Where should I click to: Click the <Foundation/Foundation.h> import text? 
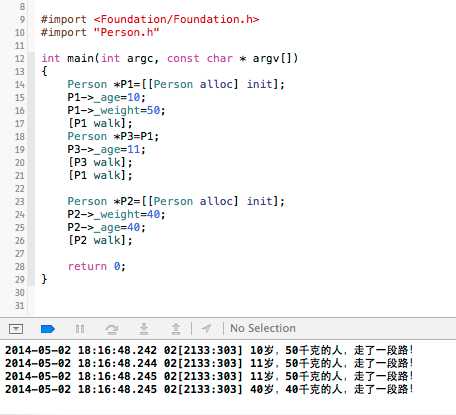click(x=177, y=19)
